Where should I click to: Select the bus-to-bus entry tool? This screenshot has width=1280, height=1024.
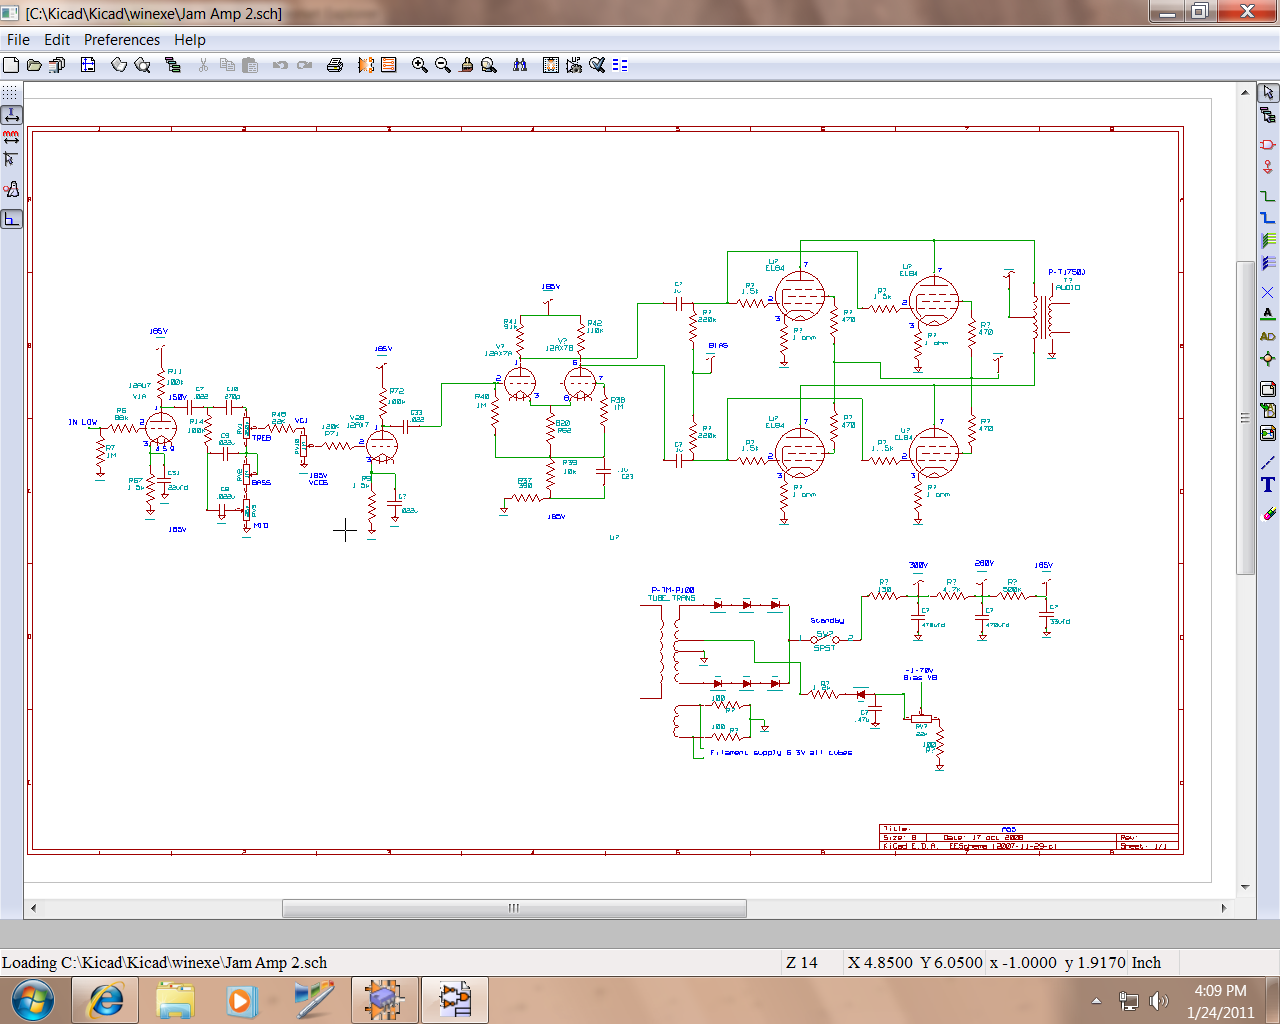point(1268,263)
